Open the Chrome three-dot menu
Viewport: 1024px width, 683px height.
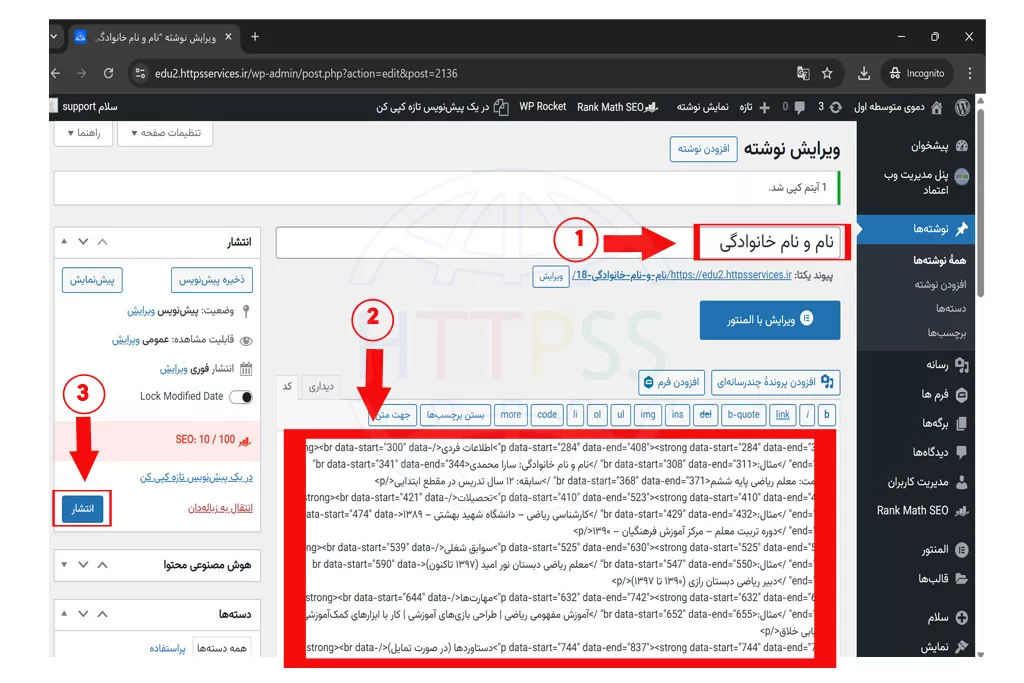pyautogui.click(x=969, y=73)
